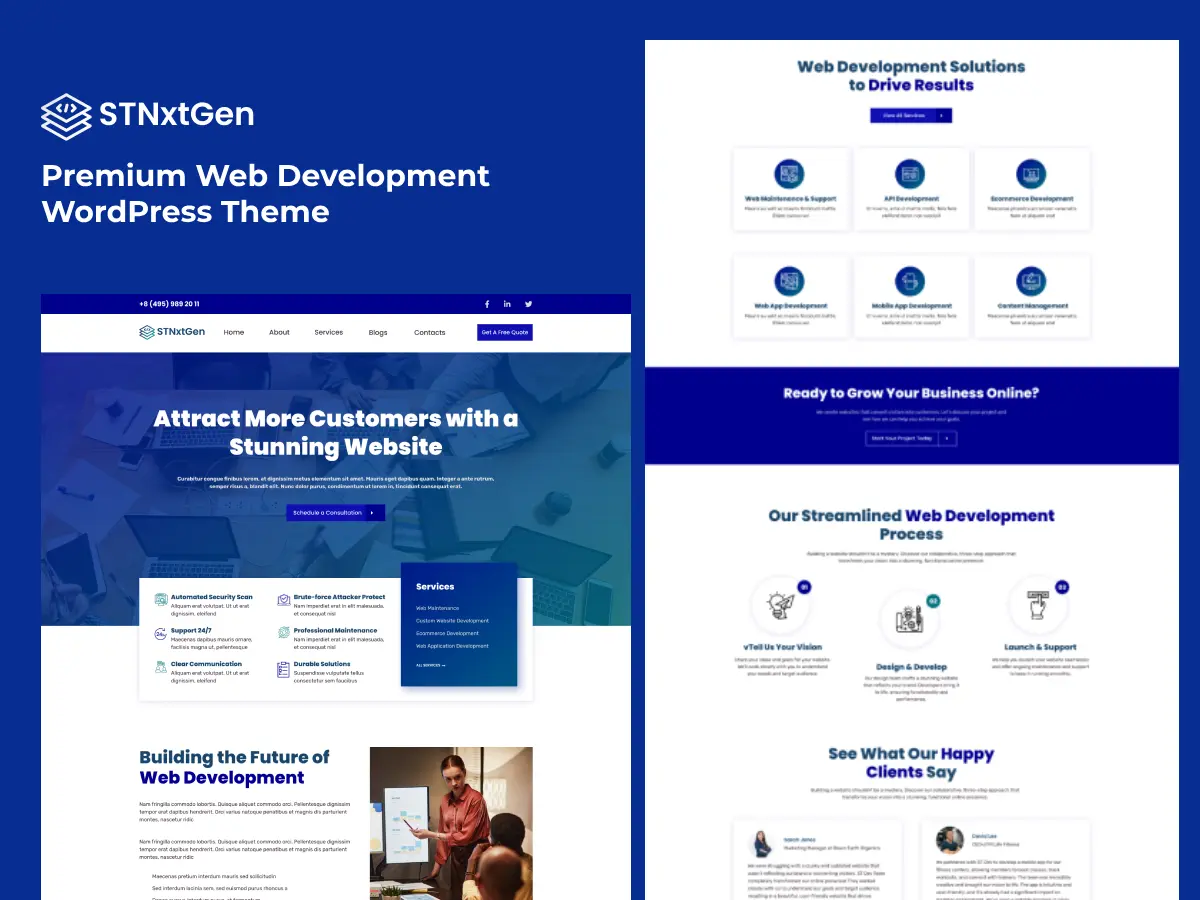Click the 'Web Development Solutions to Drive Results' heading
1200x900 pixels.
pyautogui.click(x=911, y=76)
